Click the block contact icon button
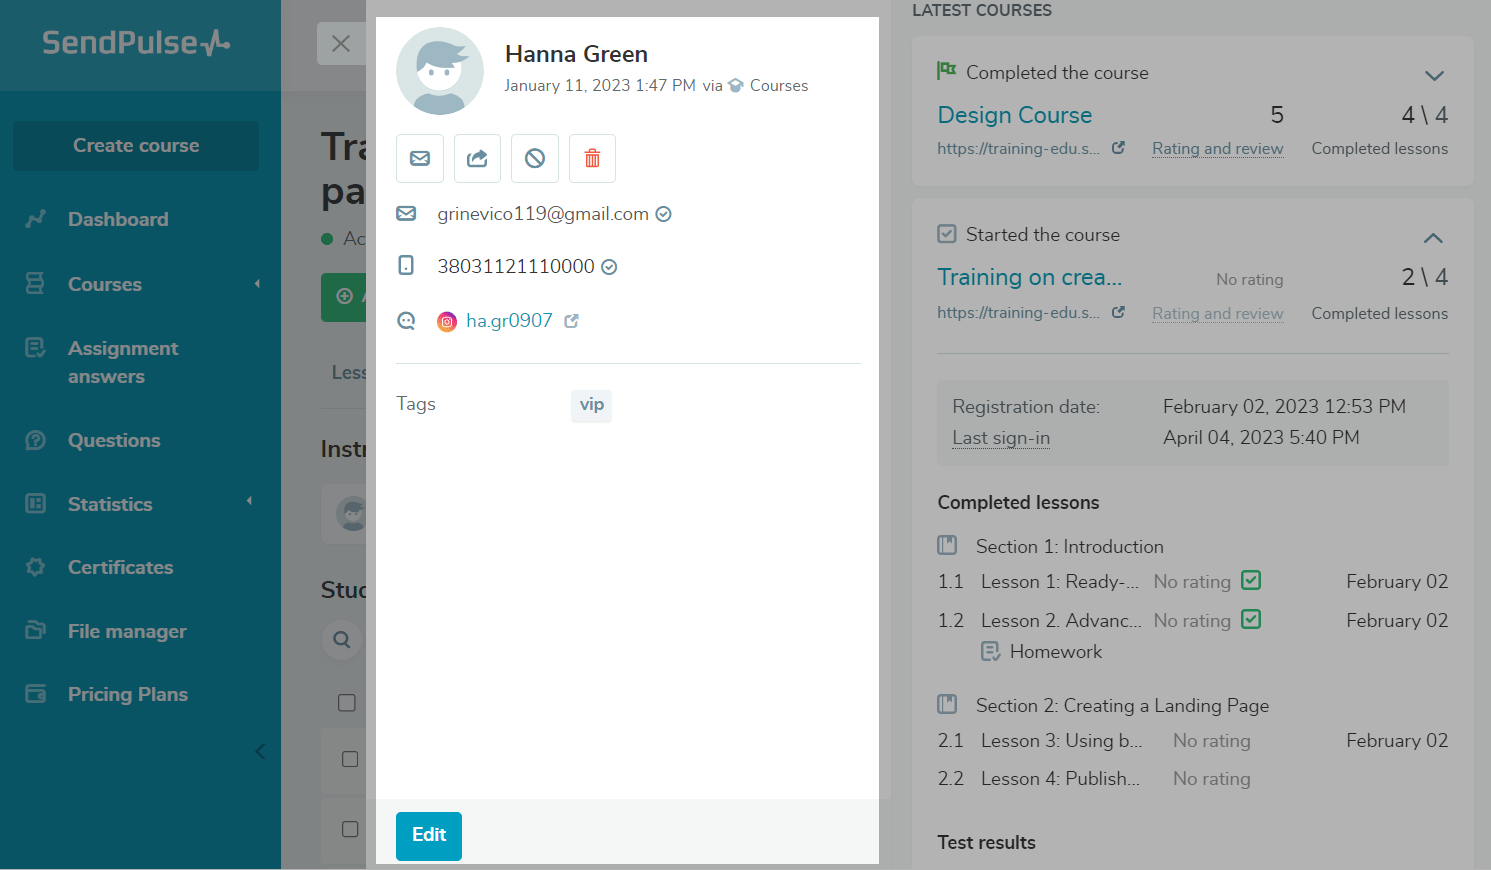This screenshot has width=1491, height=870. (535, 159)
